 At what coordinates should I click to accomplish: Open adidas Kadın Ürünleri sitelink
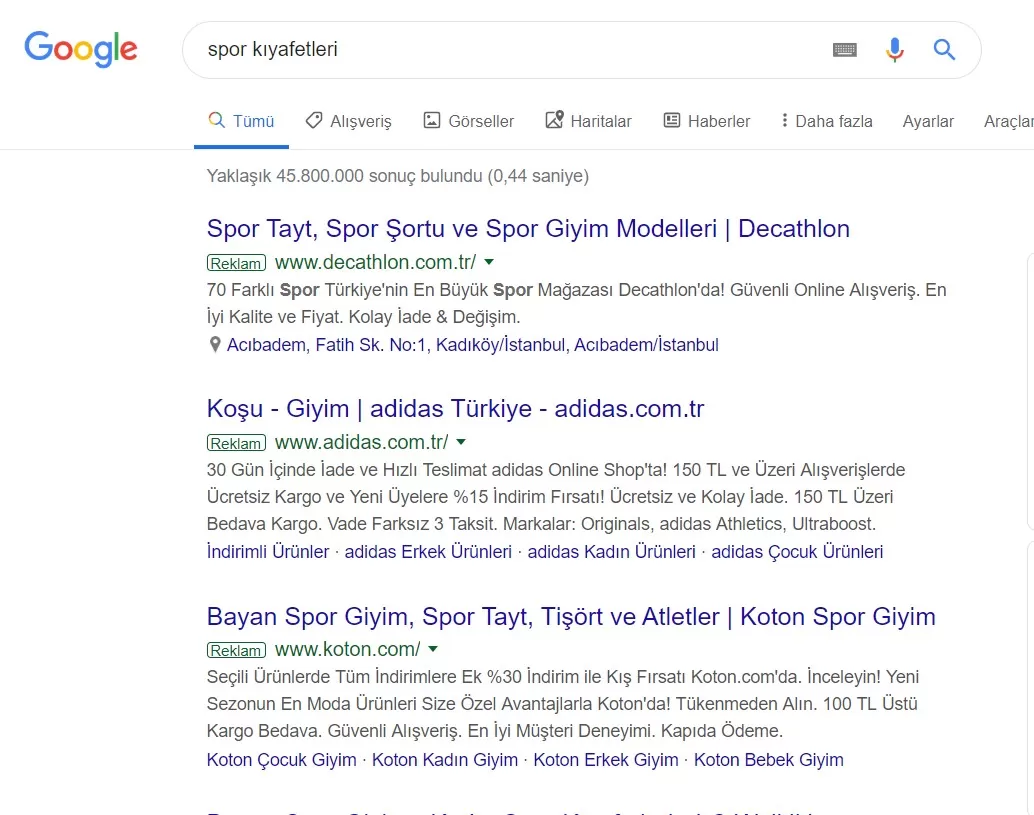tap(611, 552)
